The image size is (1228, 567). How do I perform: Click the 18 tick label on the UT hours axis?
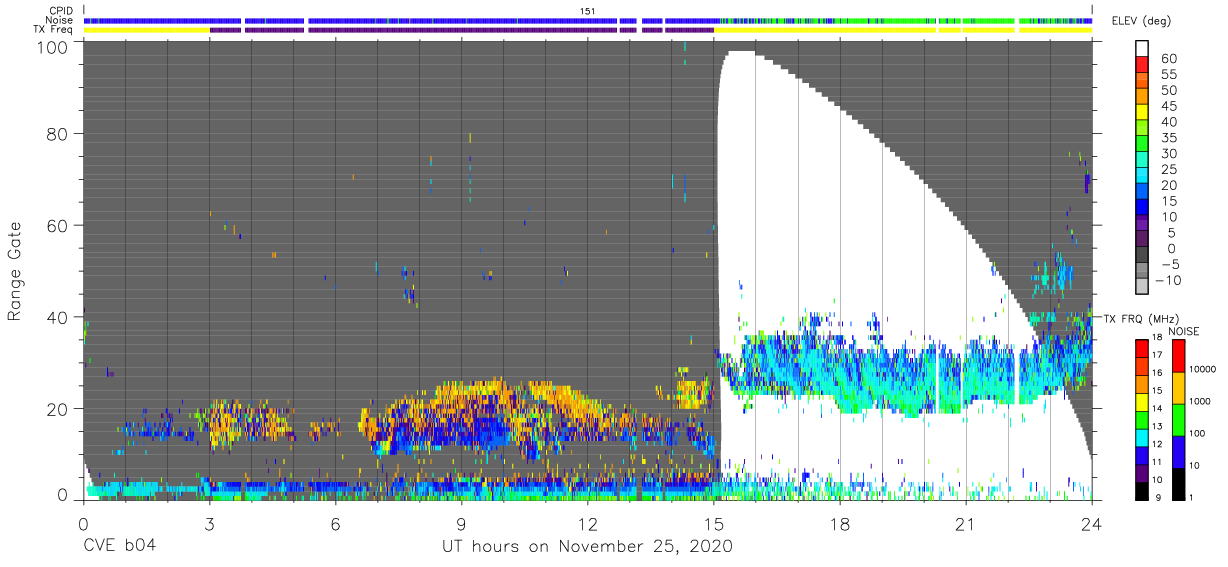point(840,524)
